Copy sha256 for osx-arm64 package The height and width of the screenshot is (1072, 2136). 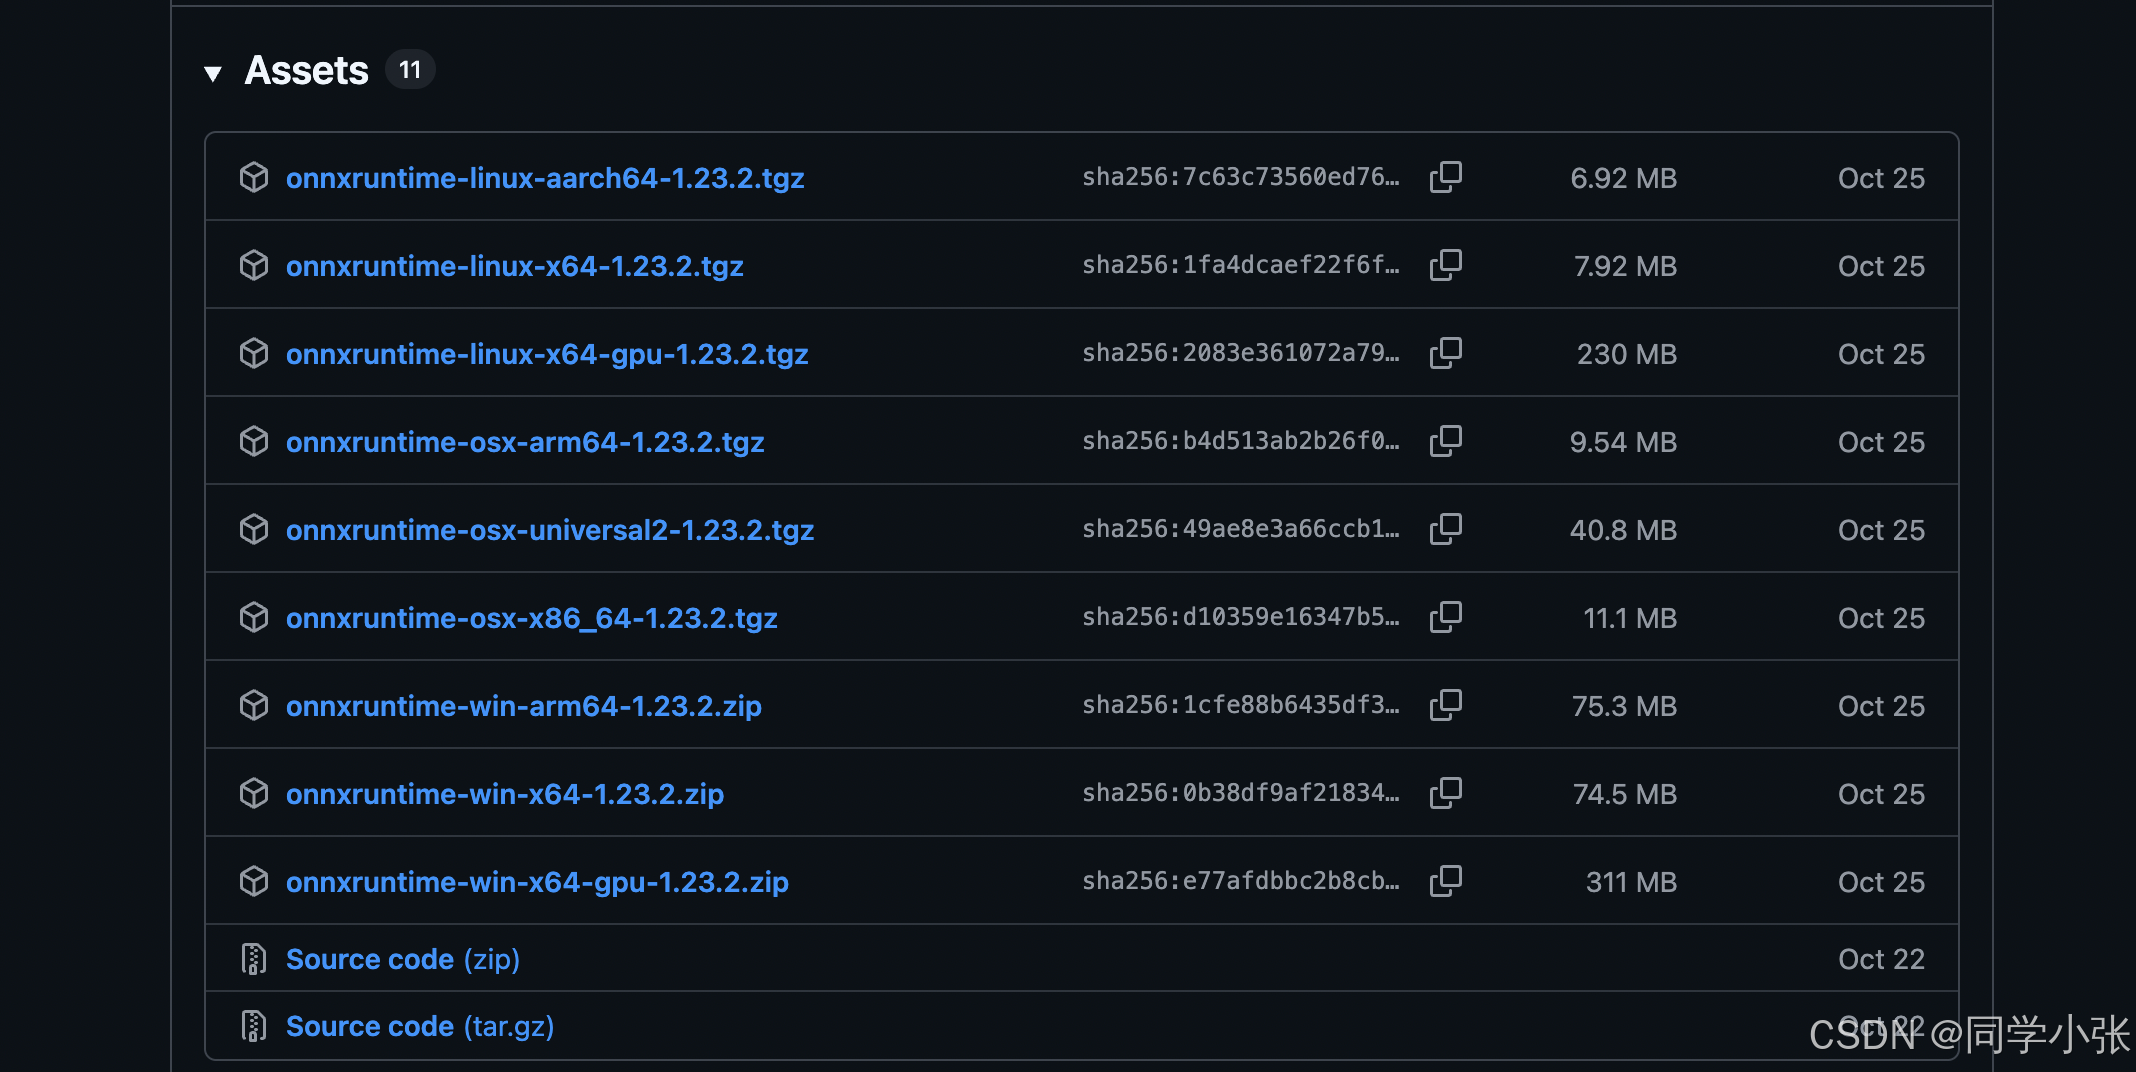pos(1445,441)
